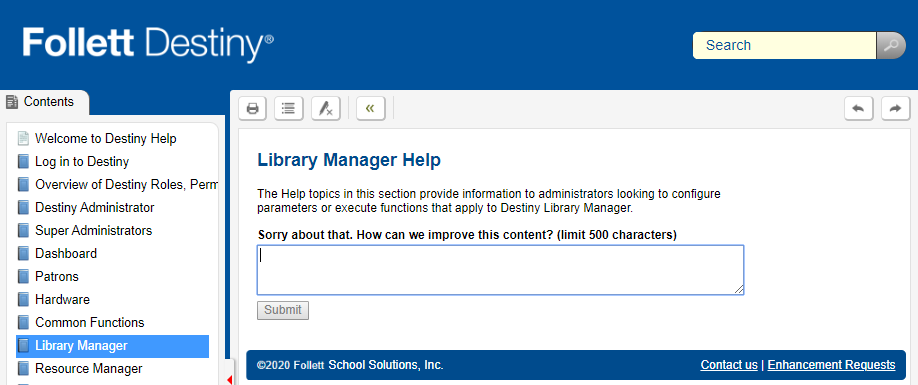Click the Follett Destiny logo
918x385 pixels.
[x=148, y=44]
